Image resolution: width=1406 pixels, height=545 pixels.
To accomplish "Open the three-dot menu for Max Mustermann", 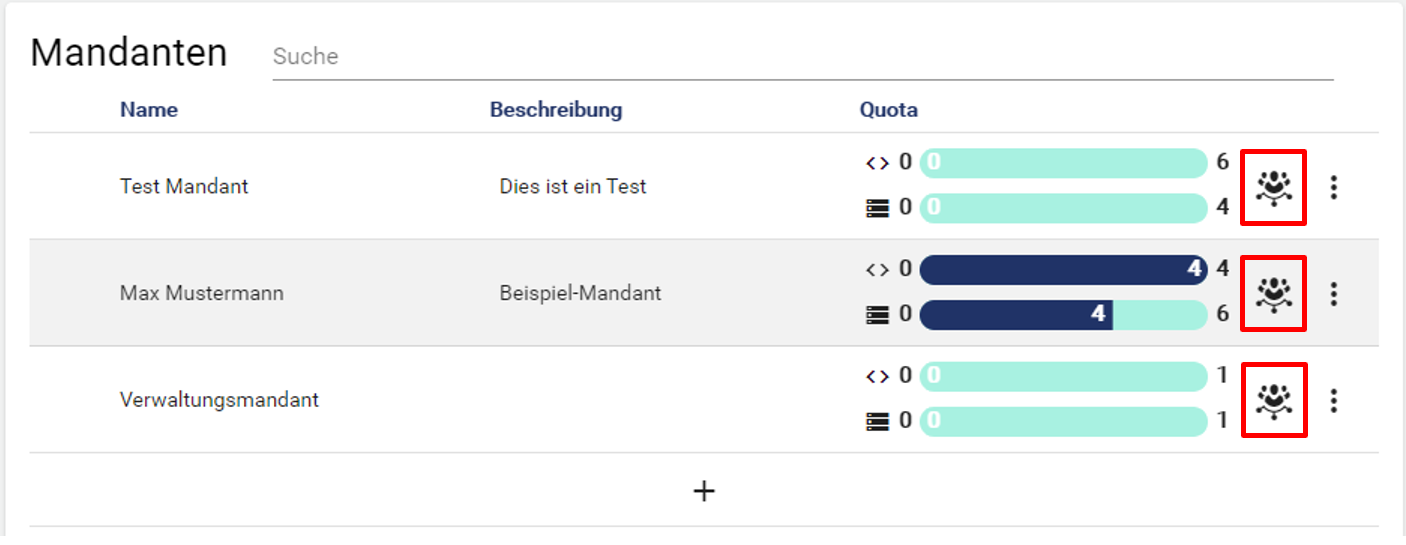I will point(1333,293).
